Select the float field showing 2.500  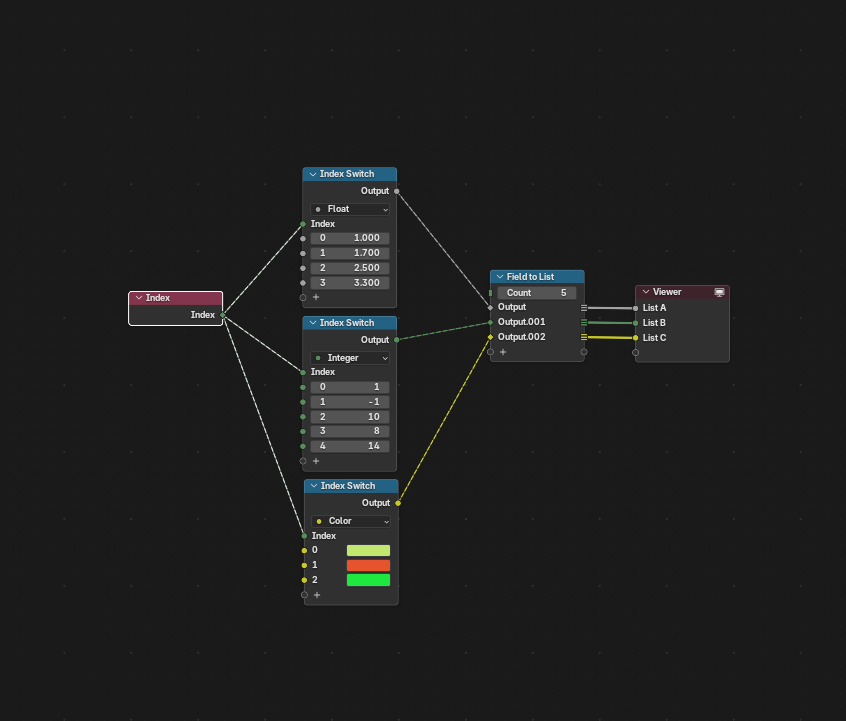[350, 268]
